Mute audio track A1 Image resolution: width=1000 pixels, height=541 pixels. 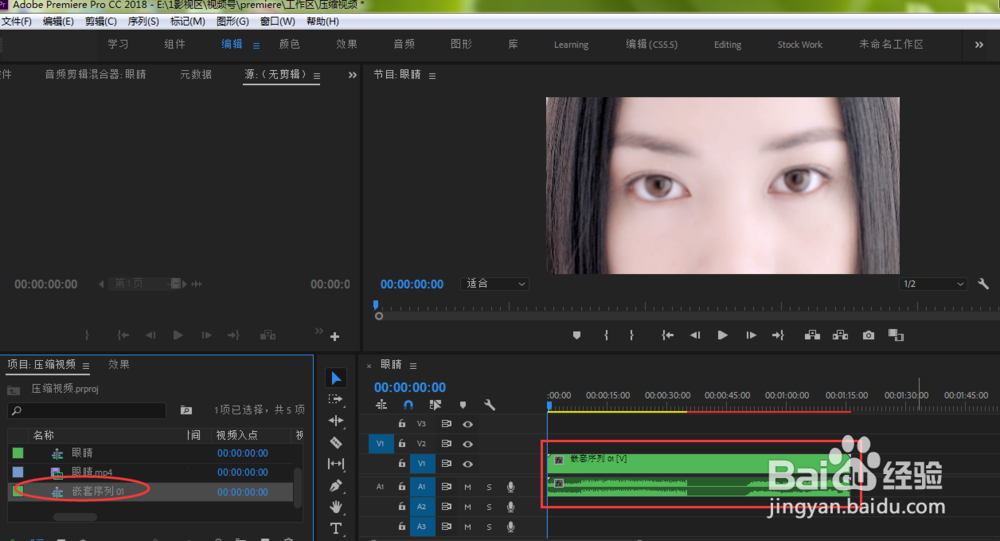pyautogui.click(x=467, y=487)
